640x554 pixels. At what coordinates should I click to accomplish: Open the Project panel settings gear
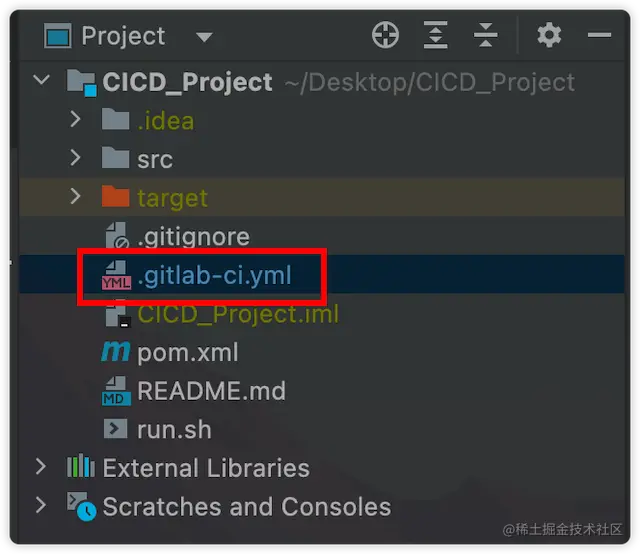click(549, 35)
